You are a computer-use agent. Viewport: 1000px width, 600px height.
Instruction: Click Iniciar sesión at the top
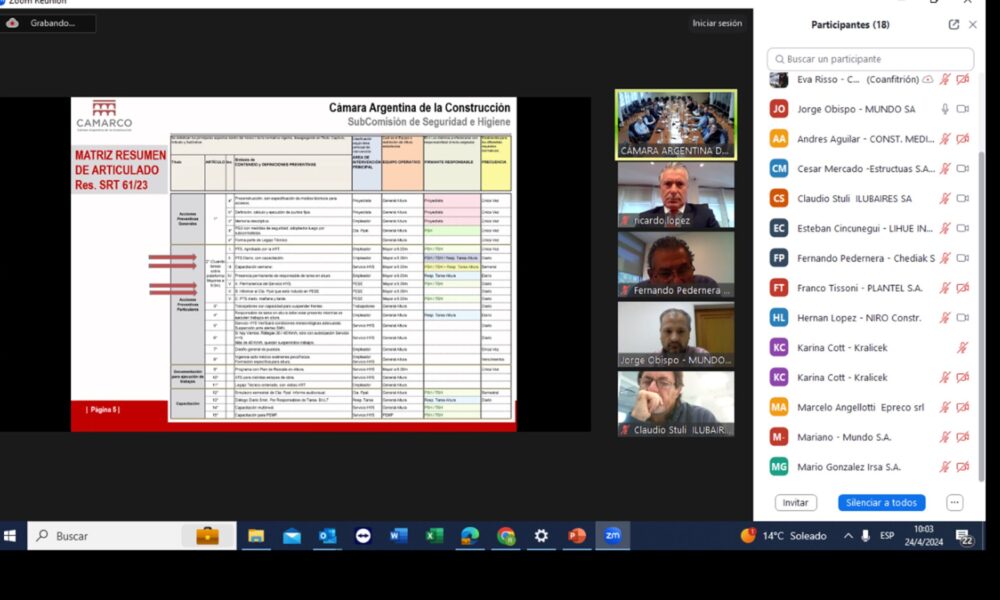pos(717,23)
